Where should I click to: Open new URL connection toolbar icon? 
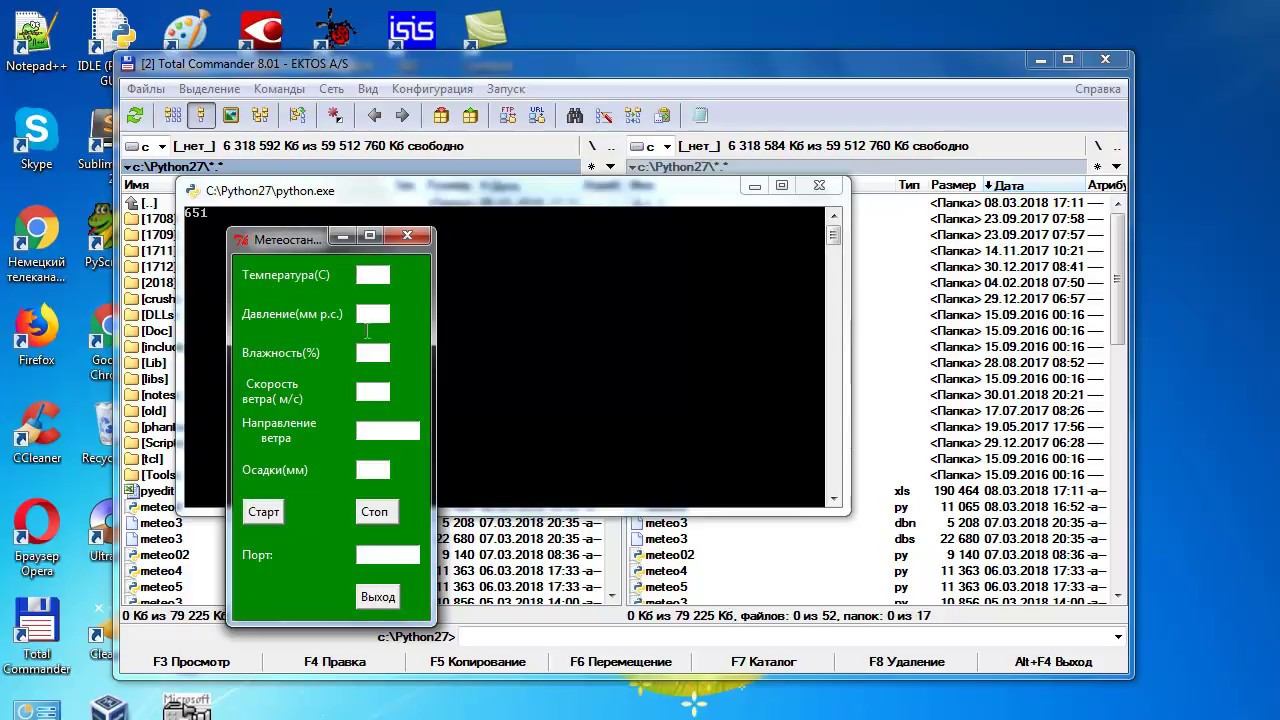537,116
